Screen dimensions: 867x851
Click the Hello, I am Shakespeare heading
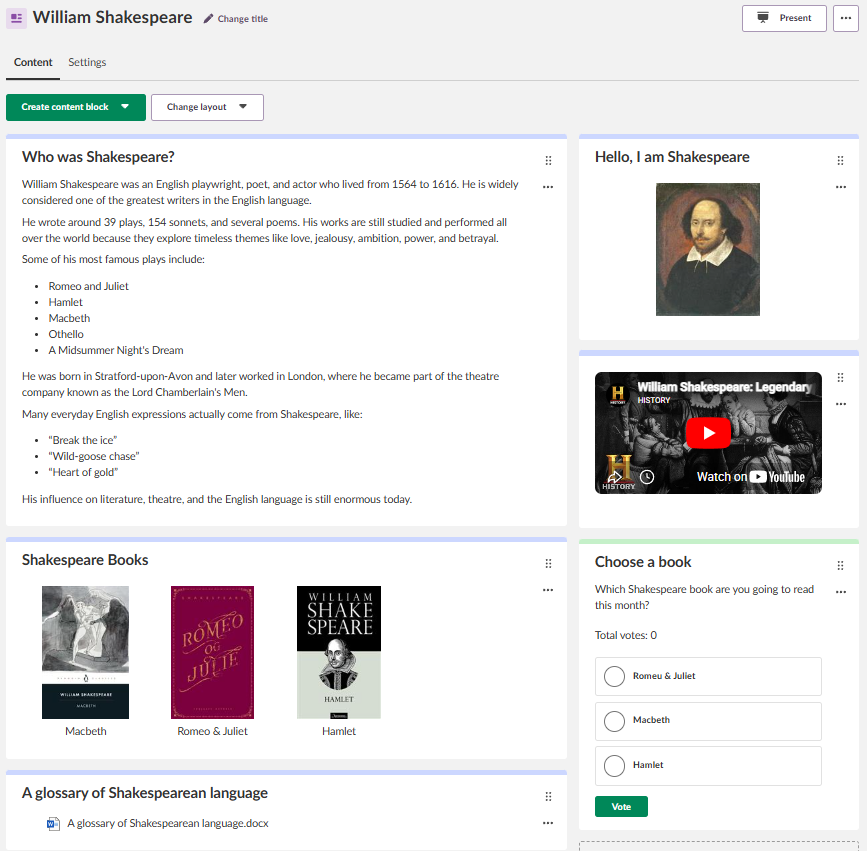click(x=672, y=157)
